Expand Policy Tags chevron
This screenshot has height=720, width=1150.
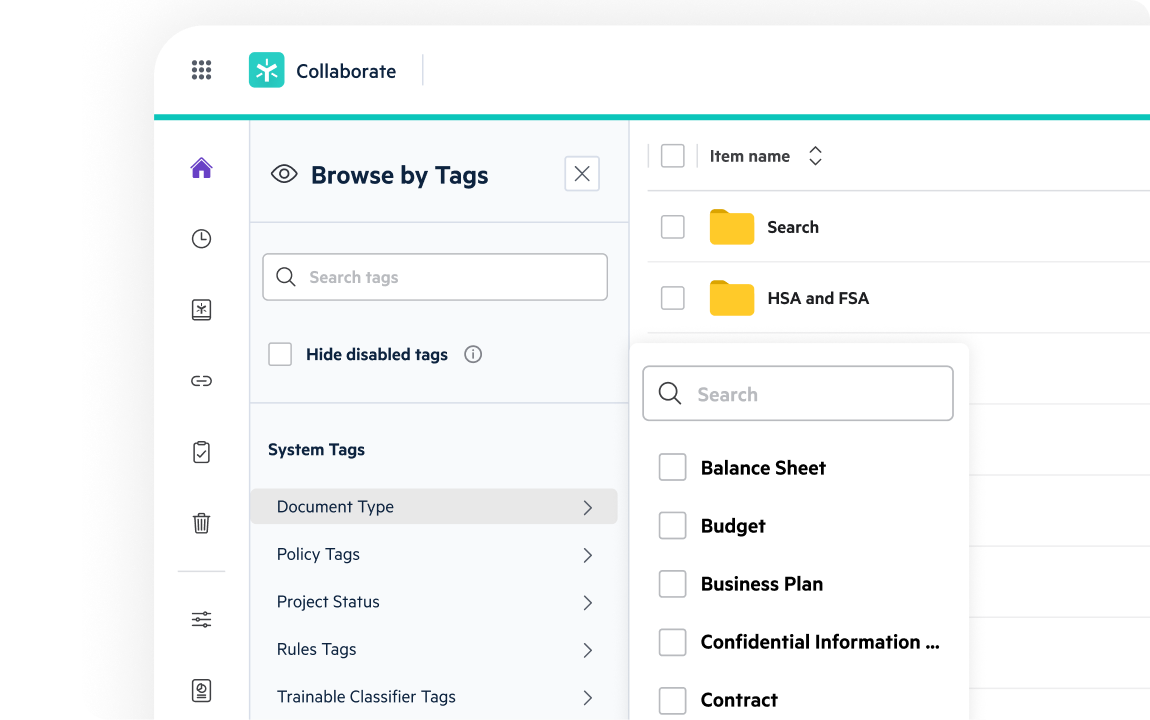pos(587,555)
